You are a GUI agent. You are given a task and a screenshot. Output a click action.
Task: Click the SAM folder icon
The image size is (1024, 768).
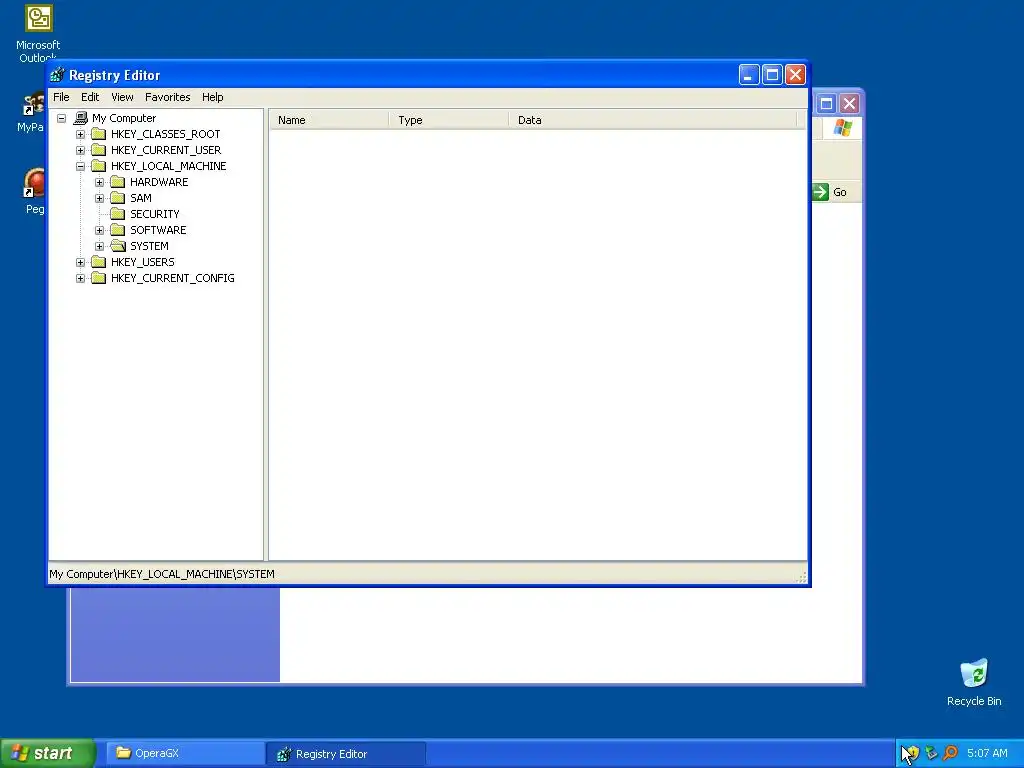(118, 198)
